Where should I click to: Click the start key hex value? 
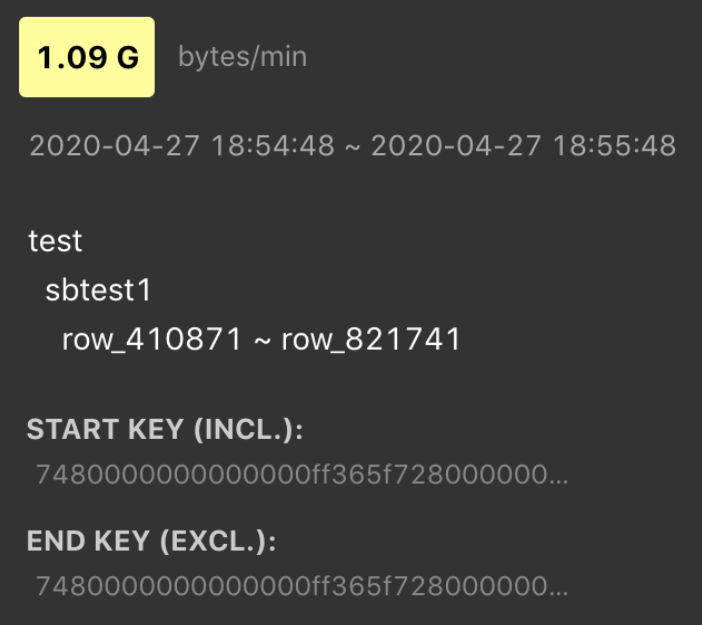[x=290, y=475]
